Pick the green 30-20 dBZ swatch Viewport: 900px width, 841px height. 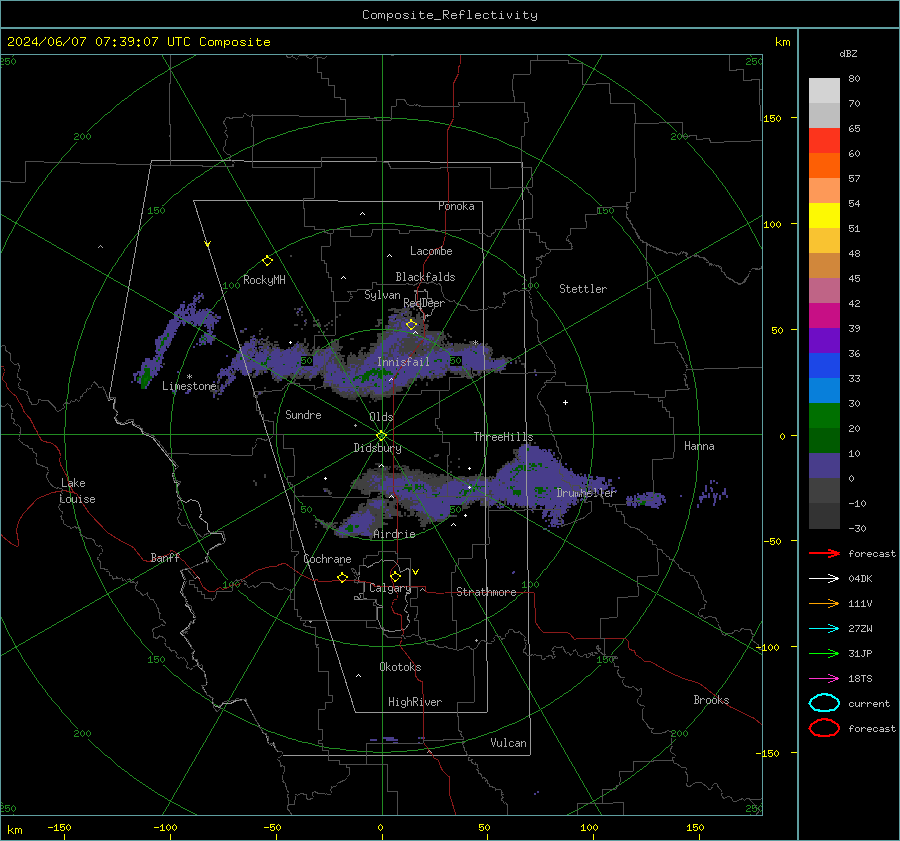pos(824,416)
